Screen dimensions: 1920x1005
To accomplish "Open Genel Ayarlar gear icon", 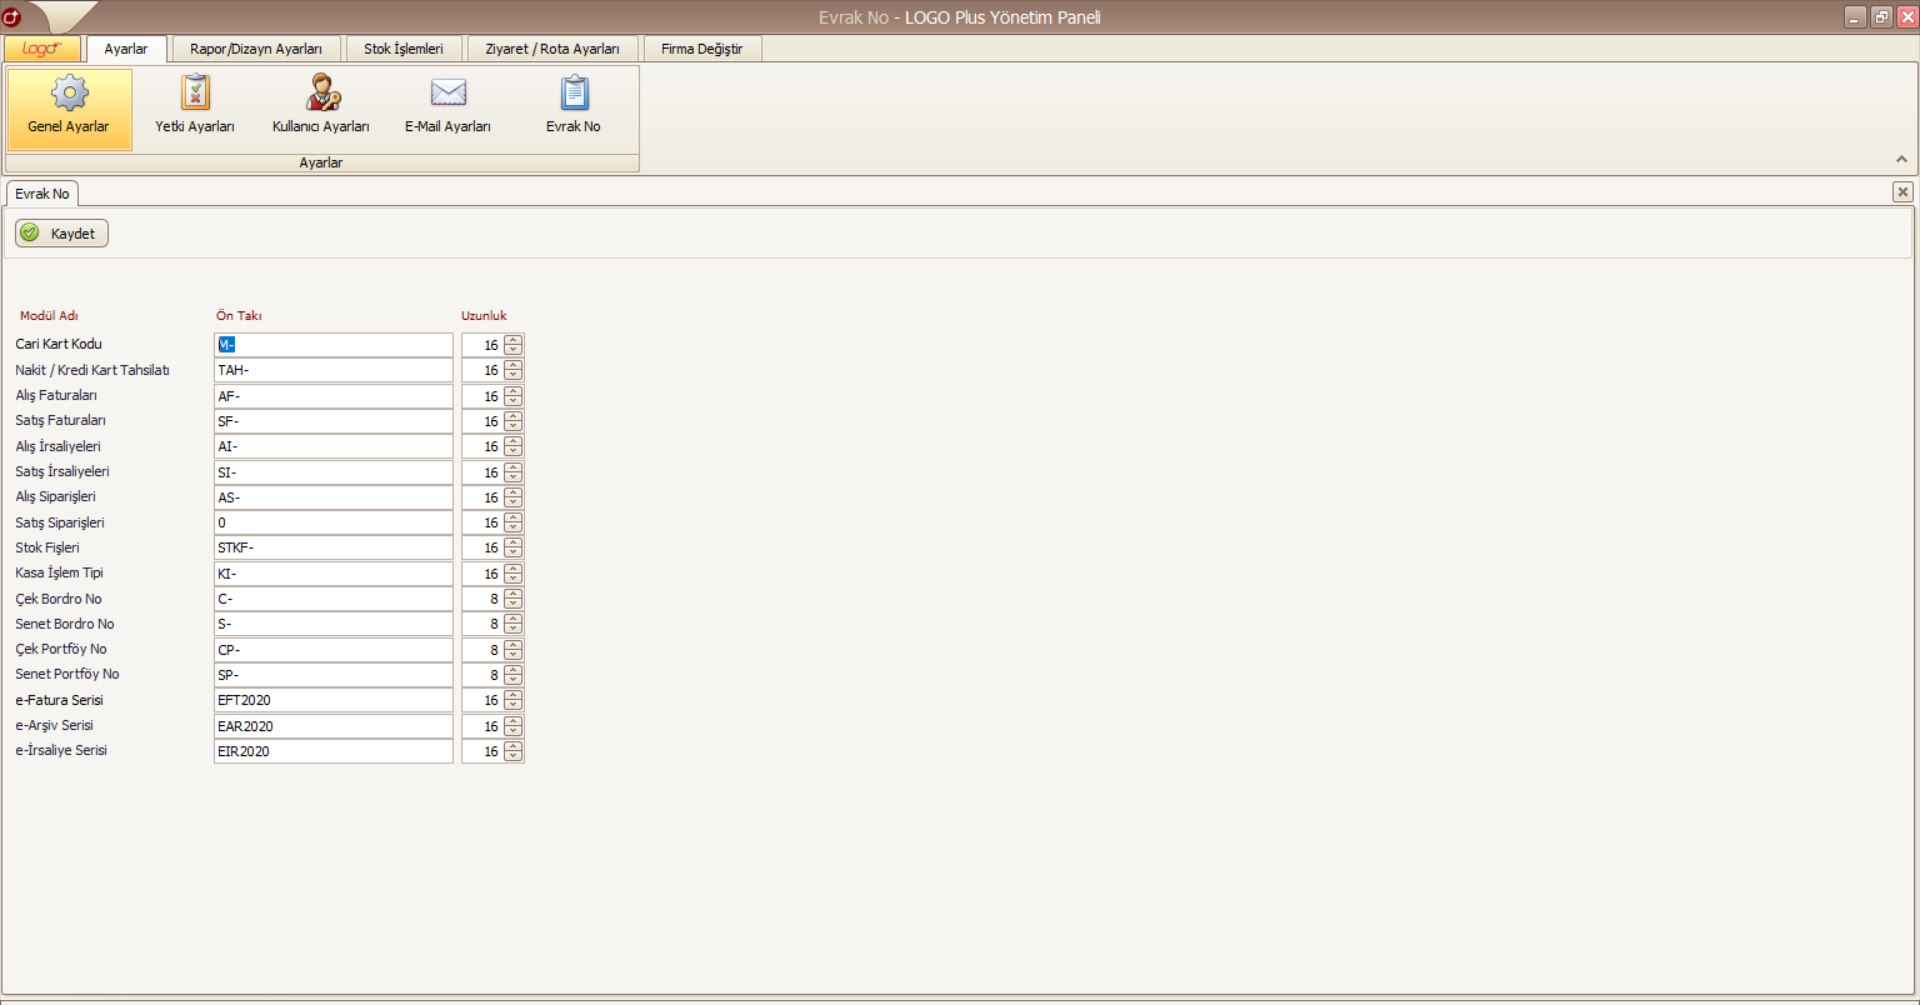I will tap(69, 94).
